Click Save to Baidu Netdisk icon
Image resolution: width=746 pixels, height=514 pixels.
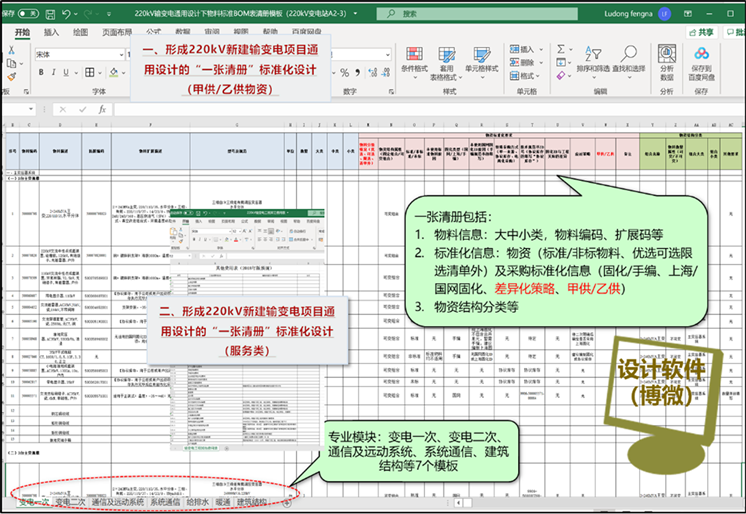[700, 62]
